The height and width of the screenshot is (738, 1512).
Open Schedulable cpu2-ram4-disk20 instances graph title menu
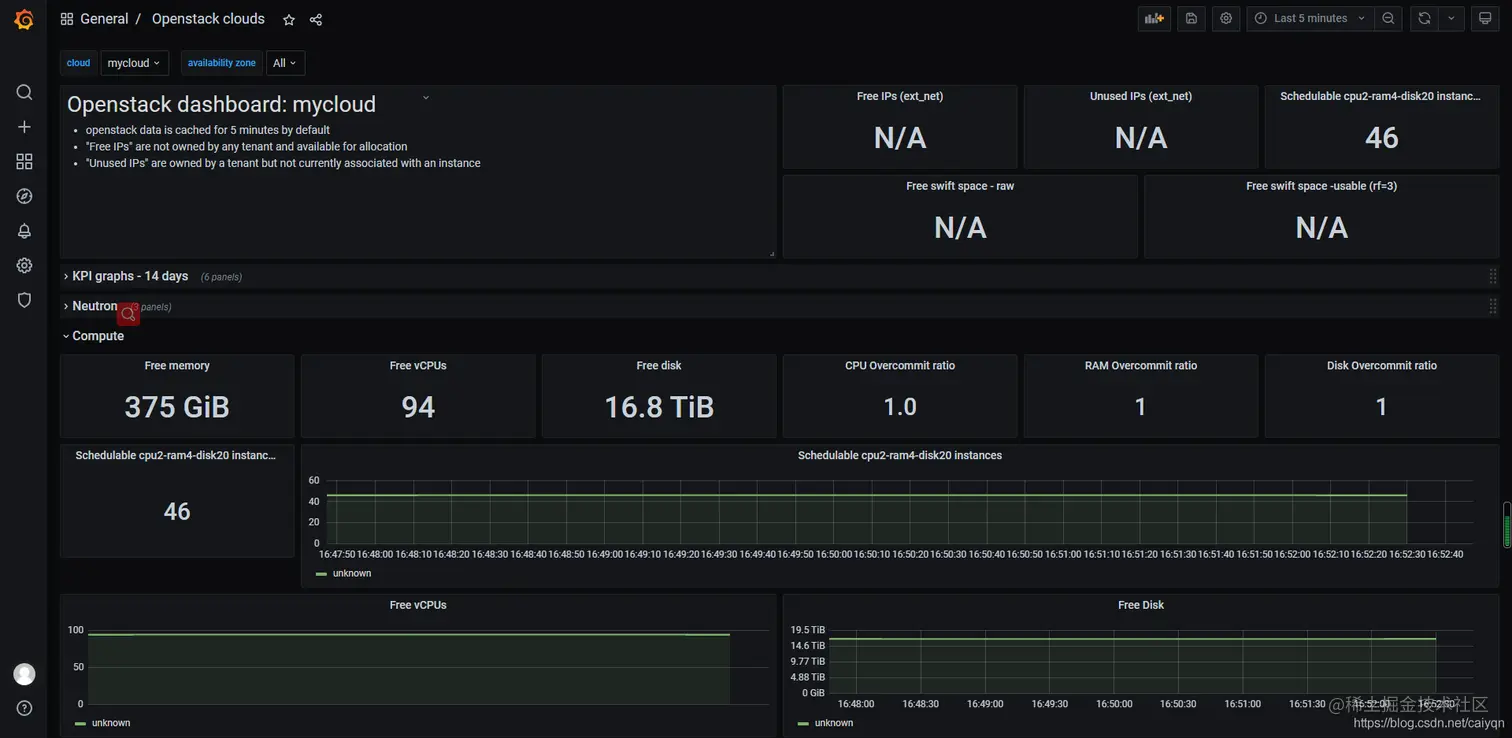[x=900, y=456]
